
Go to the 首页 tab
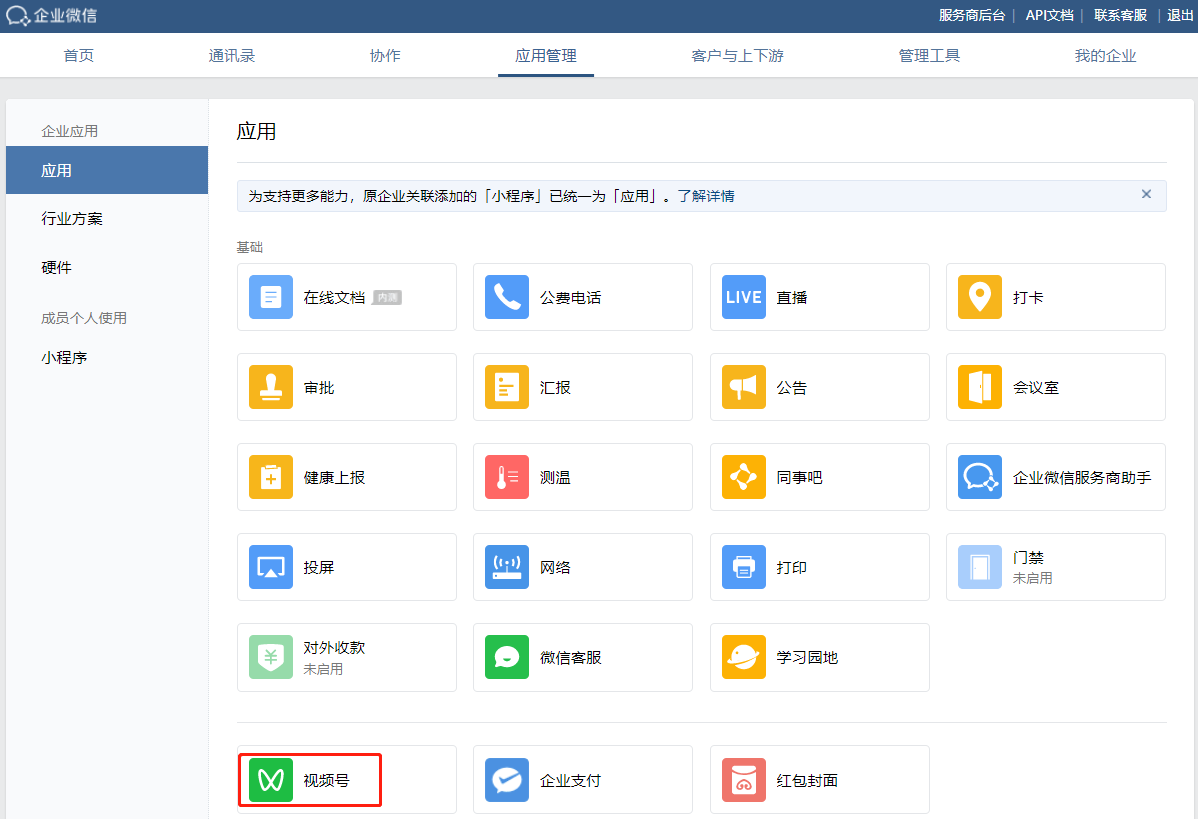[79, 56]
